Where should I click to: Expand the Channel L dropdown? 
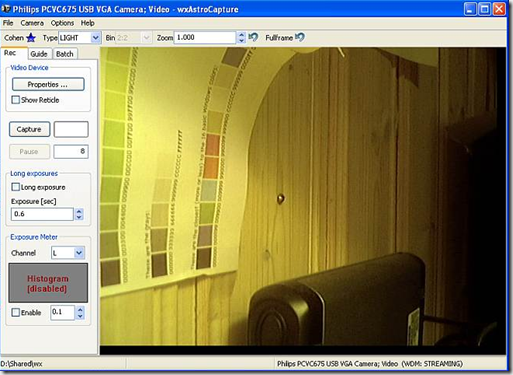click(79, 253)
